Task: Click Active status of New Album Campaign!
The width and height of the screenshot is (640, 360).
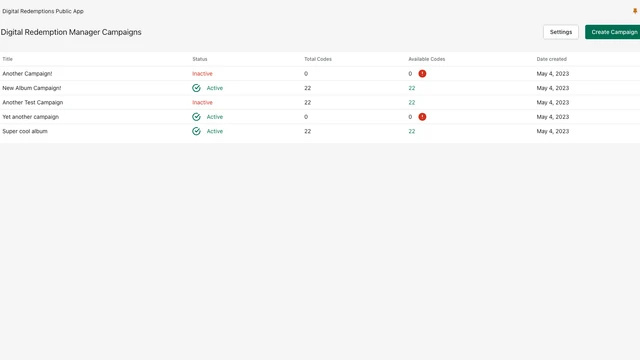Action: [x=215, y=88]
